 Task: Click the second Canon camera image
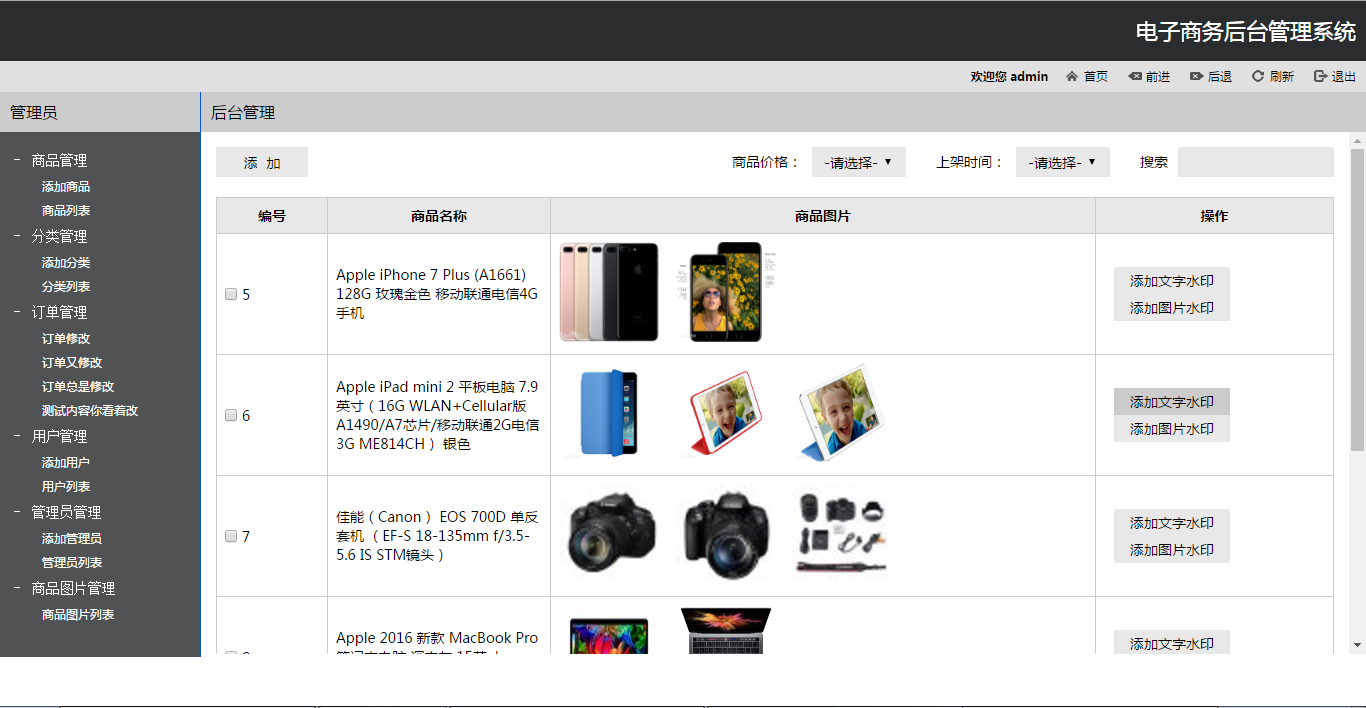point(726,534)
